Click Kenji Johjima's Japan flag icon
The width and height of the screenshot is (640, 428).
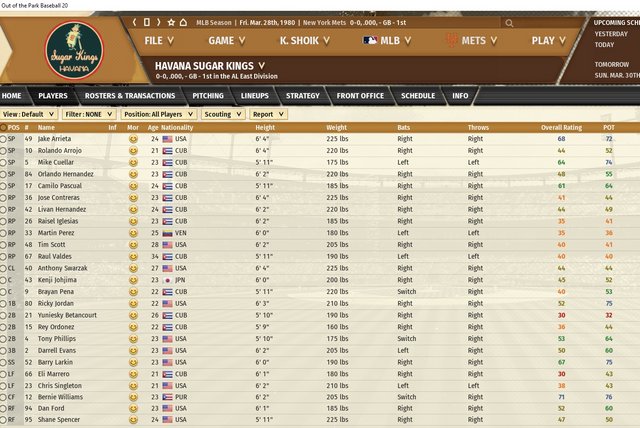167,280
